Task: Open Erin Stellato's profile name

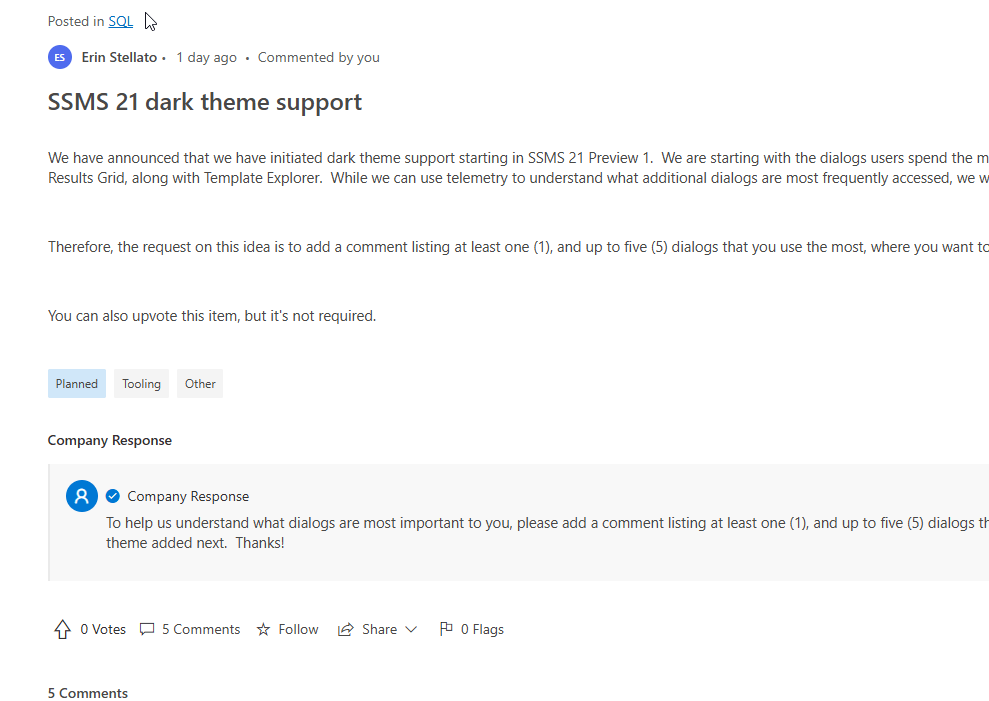Action: 119,57
